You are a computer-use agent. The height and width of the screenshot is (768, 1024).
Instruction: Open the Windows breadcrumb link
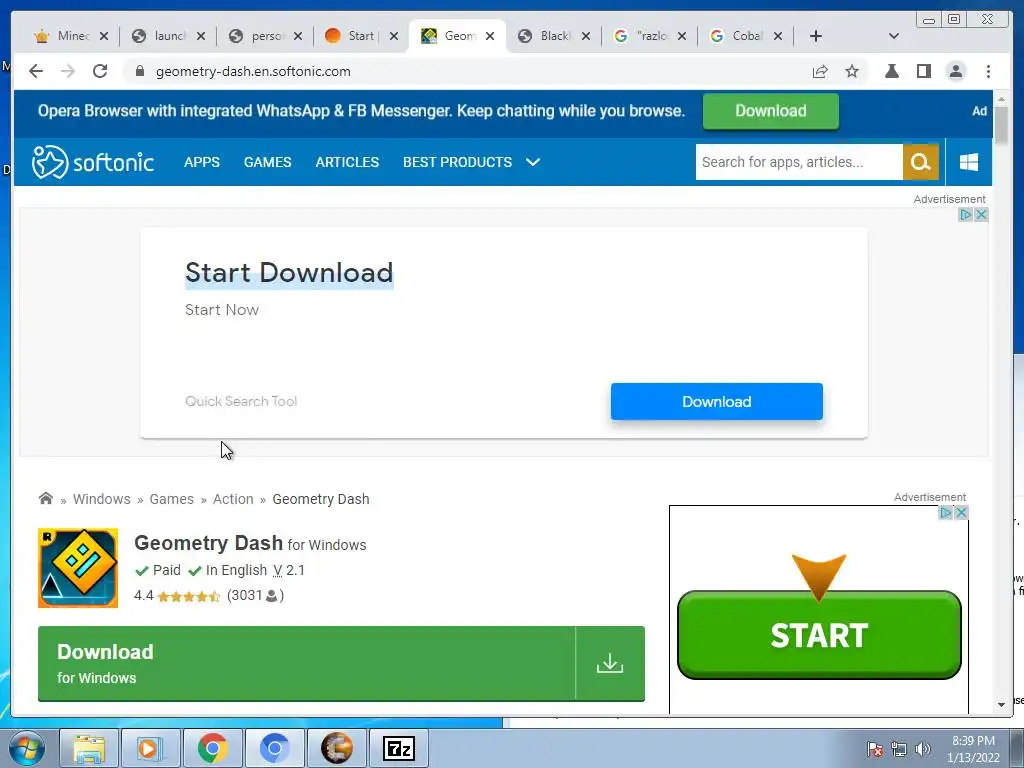(x=102, y=499)
